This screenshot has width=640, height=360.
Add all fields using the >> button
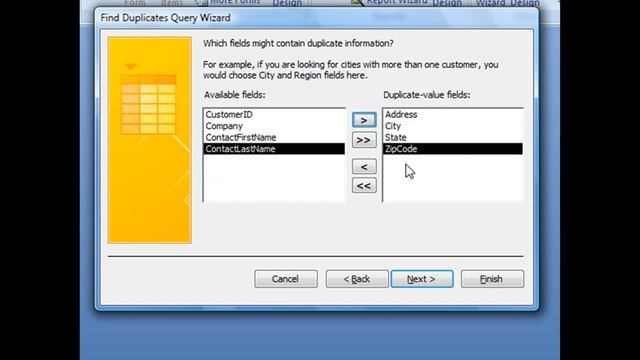[364, 140]
